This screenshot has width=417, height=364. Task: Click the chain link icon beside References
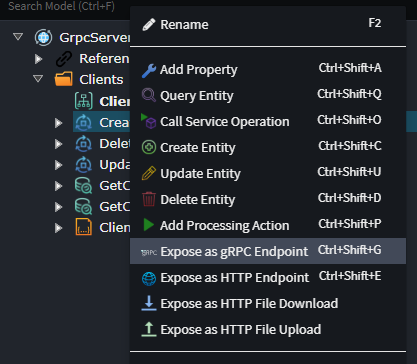[64, 59]
